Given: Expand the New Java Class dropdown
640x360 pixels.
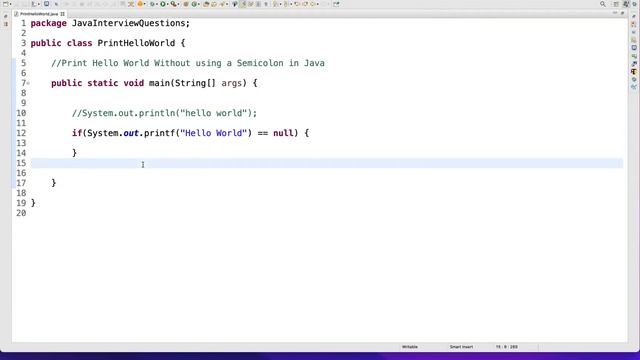Looking at the screenshot, I should coord(199,4).
